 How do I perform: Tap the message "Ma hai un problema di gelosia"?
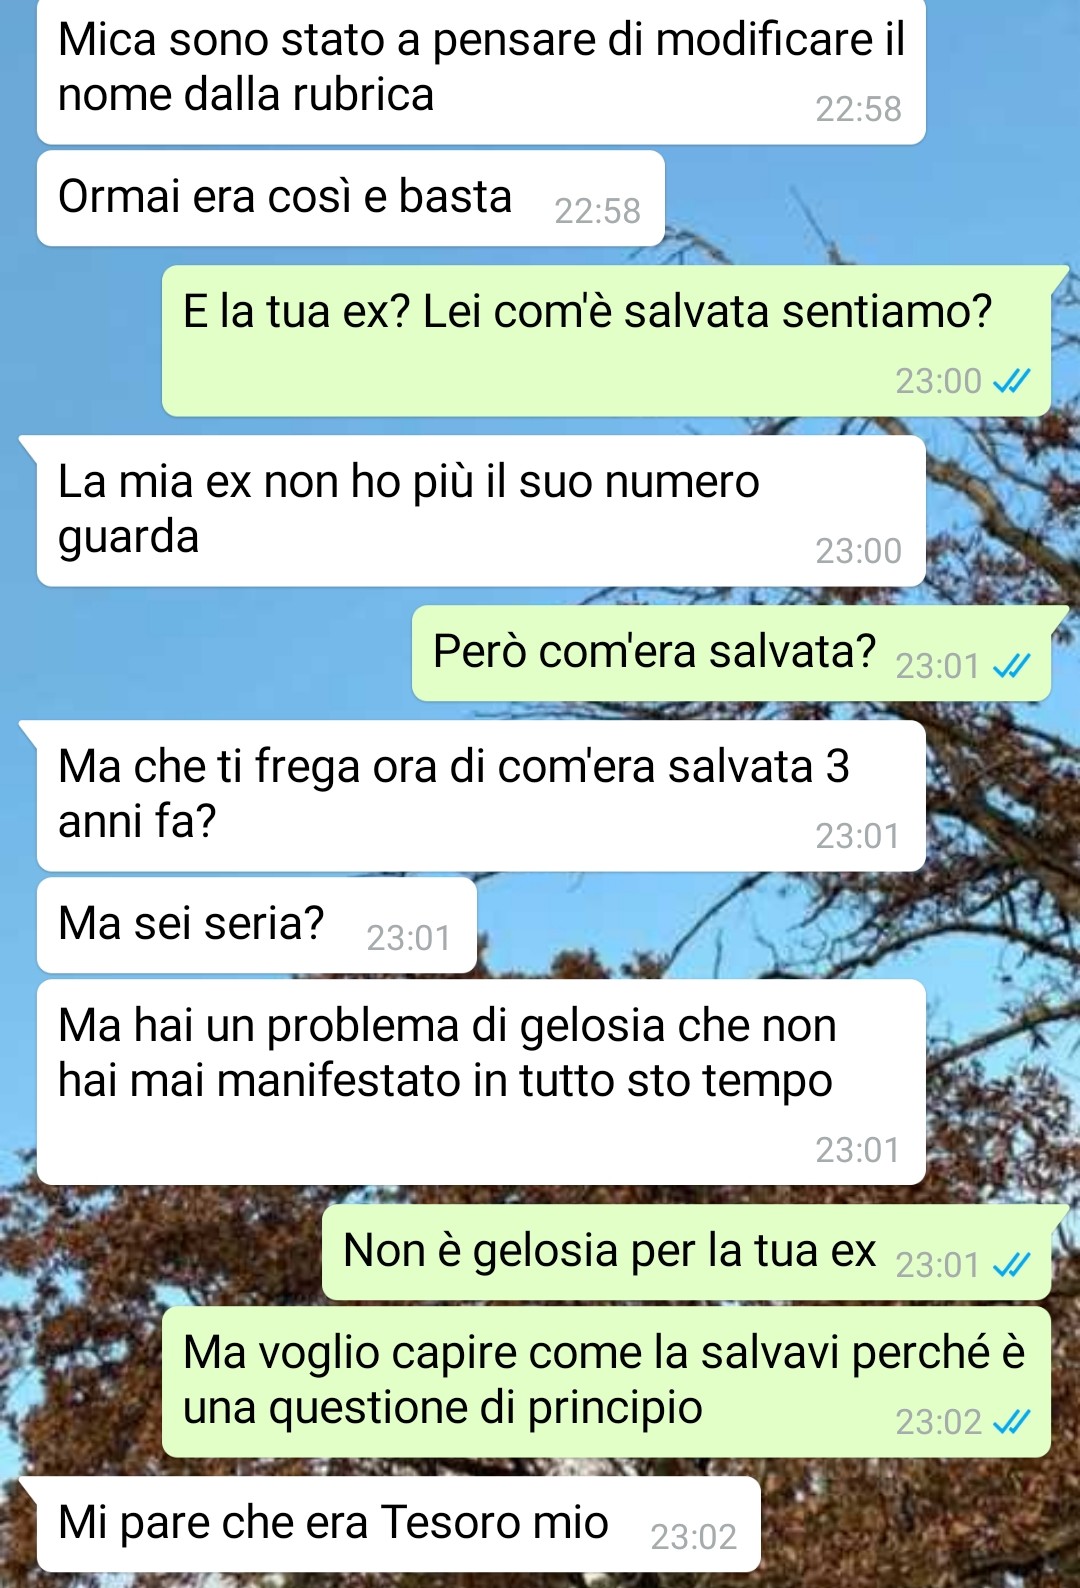[x=481, y=1082]
